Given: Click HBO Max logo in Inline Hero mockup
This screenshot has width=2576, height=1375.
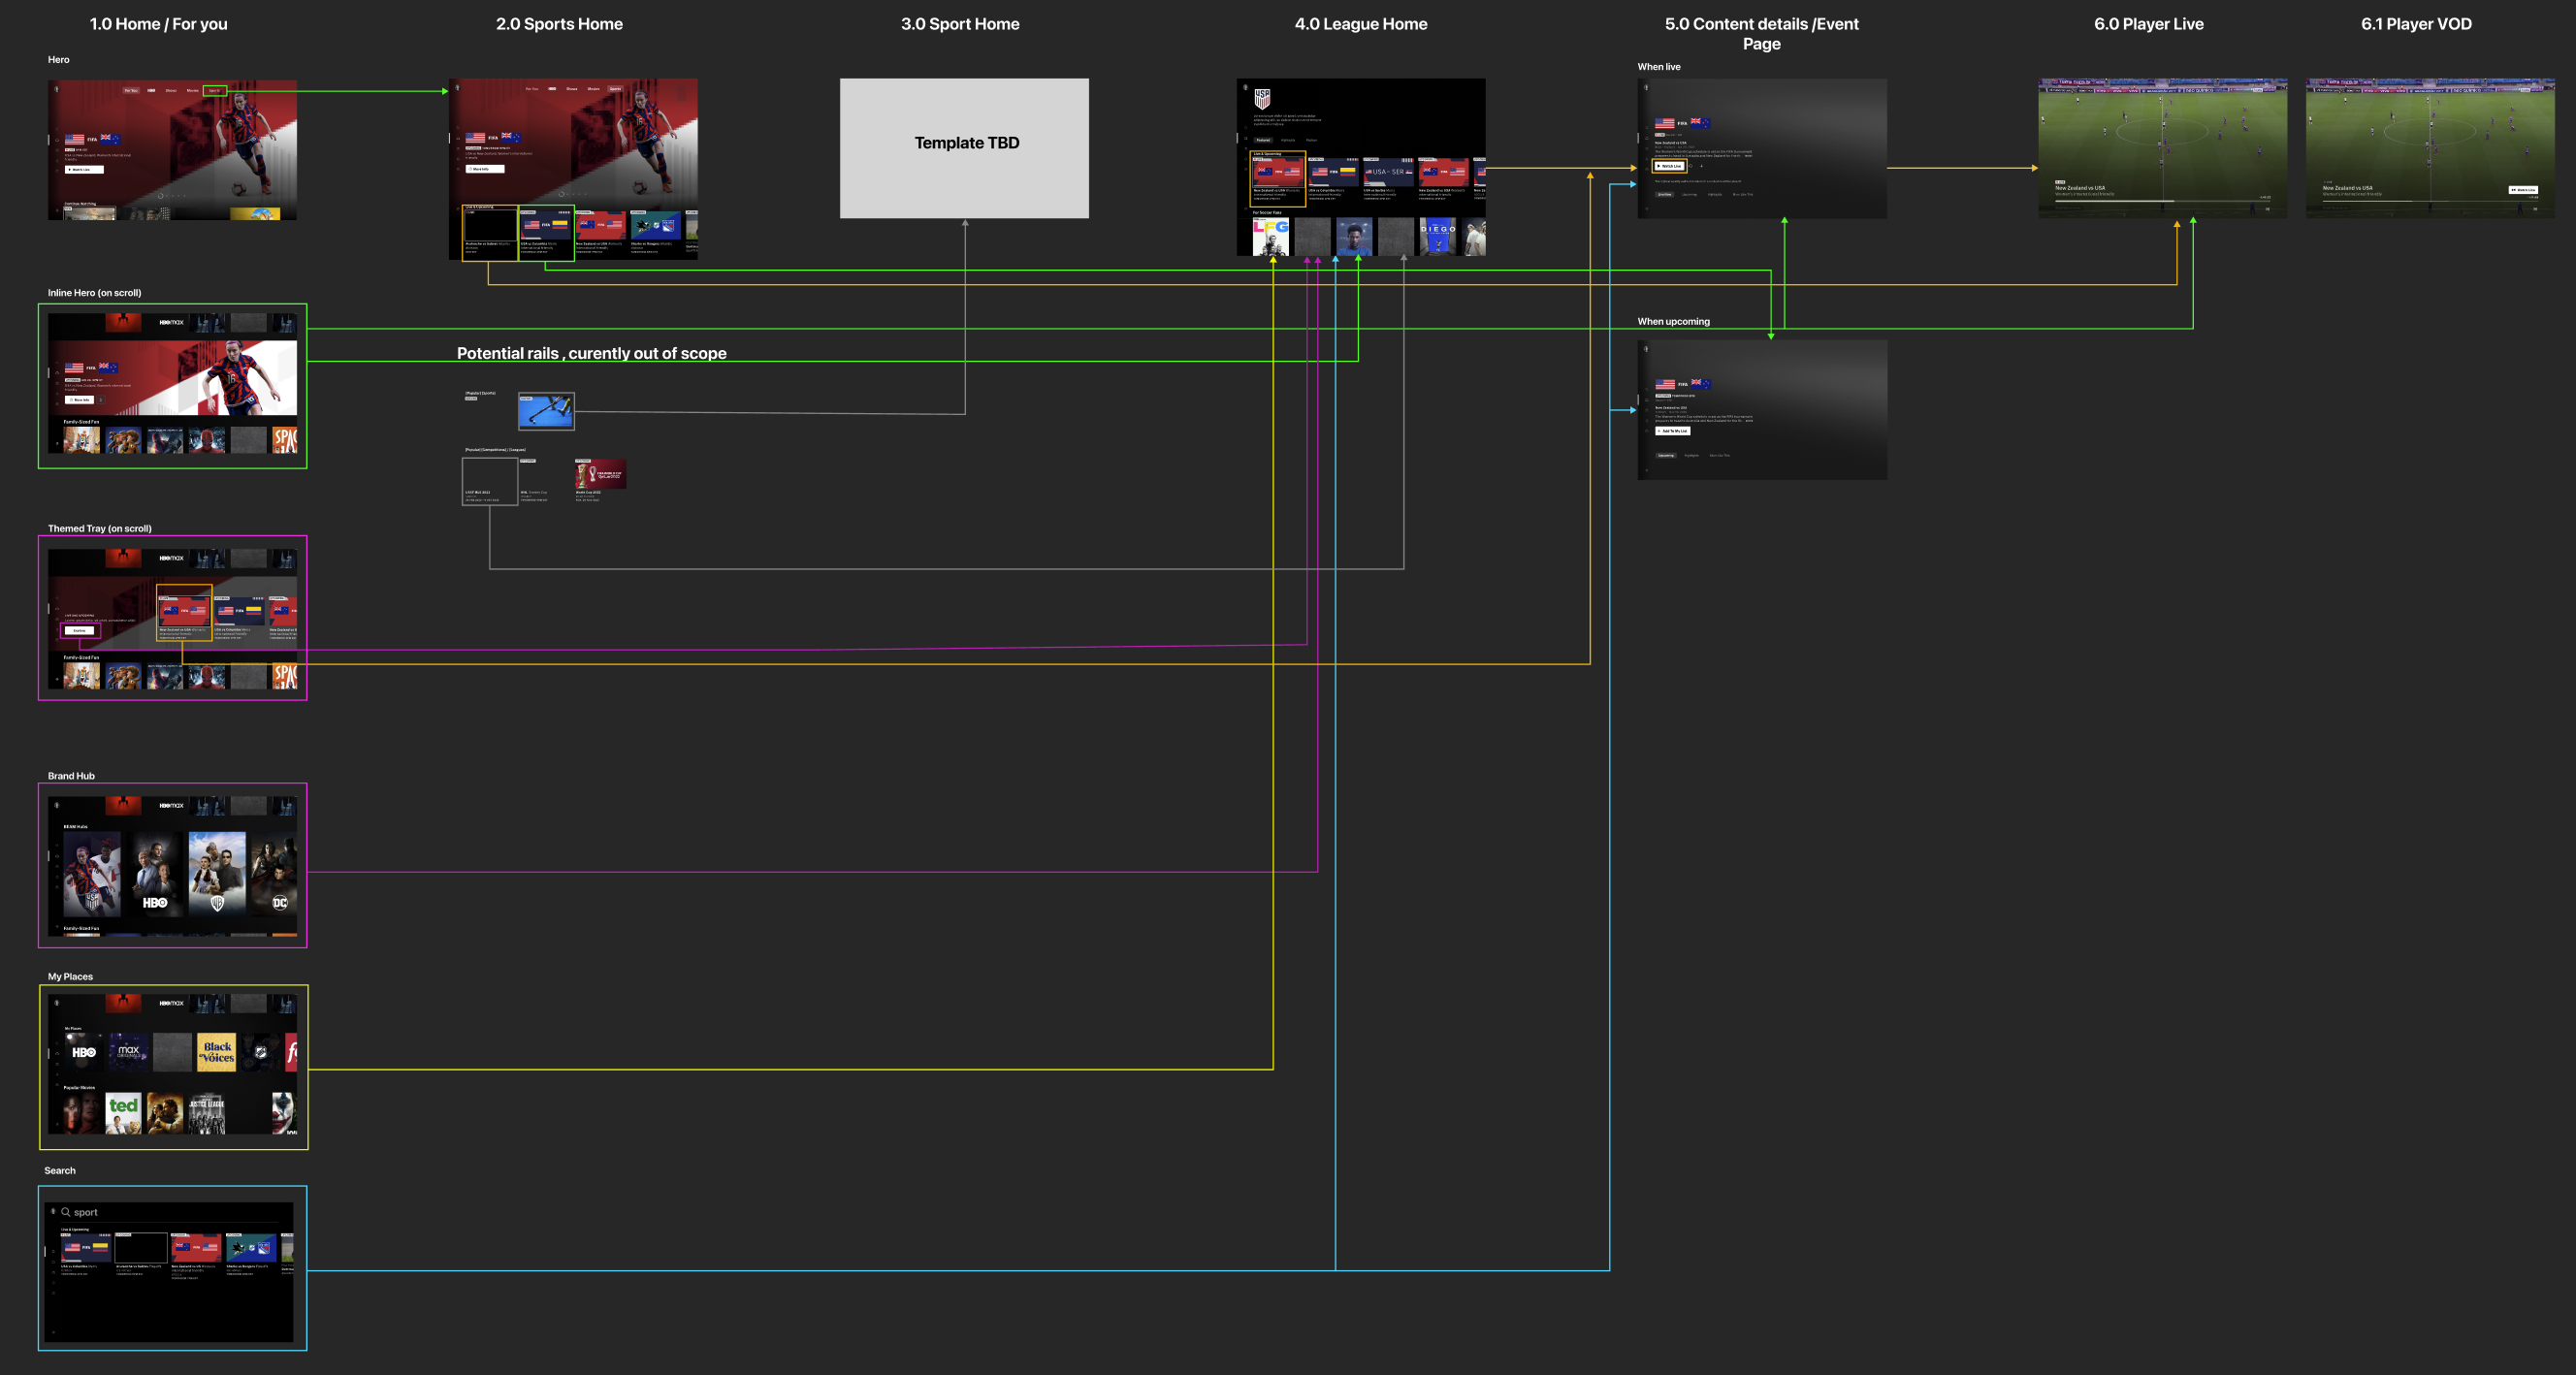Looking at the screenshot, I should click(171, 322).
